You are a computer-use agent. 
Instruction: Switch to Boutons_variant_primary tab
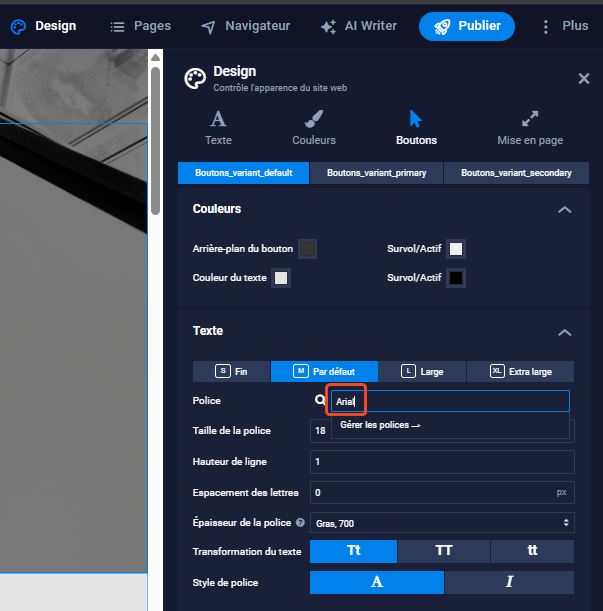coord(376,173)
